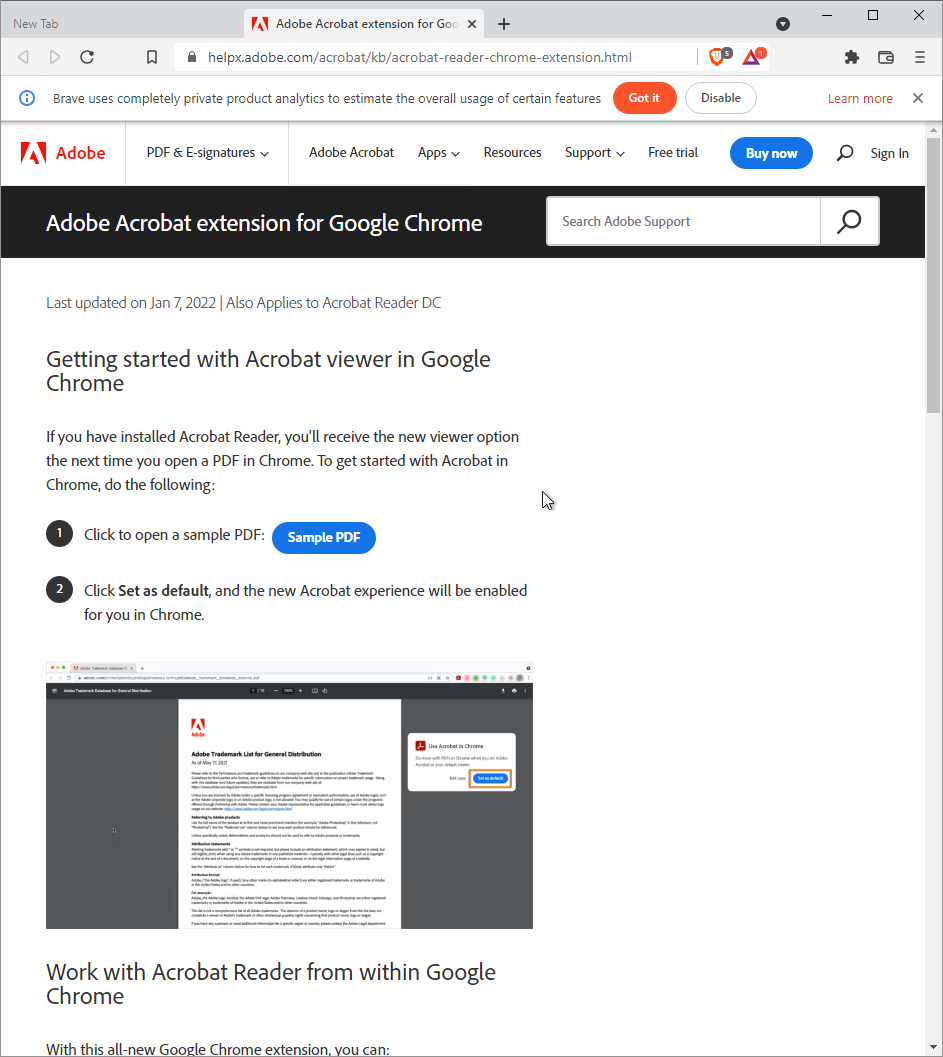Expand the Support dropdown menu

click(594, 153)
